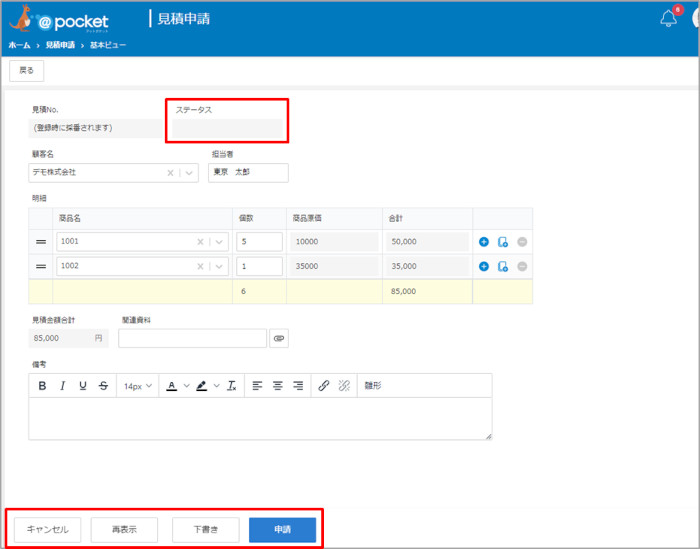700x549 pixels.
Task: Click the person-in-charge field 東京 太郎
Action: coord(248,173)
